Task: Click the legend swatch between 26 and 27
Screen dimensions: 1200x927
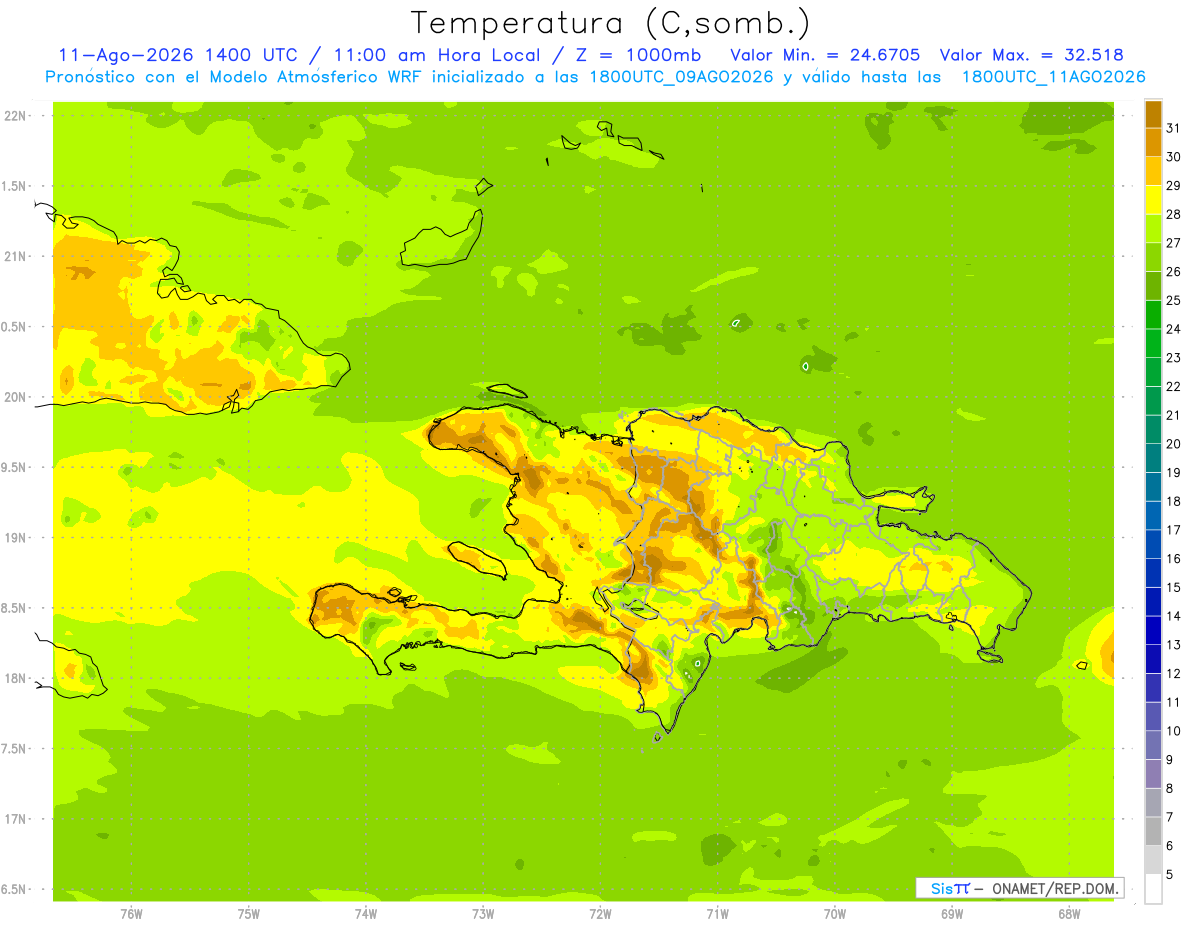Action: [x=1153, y=257]
